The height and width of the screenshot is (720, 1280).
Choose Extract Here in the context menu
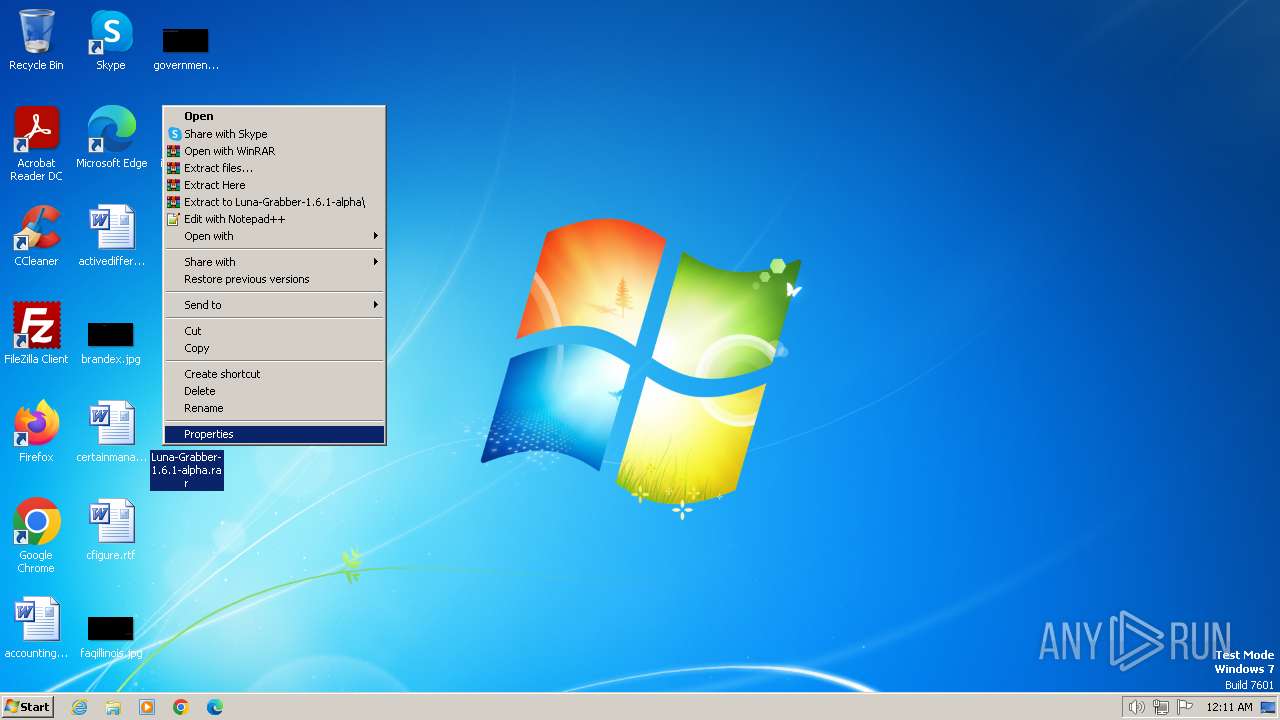[274, 185]
